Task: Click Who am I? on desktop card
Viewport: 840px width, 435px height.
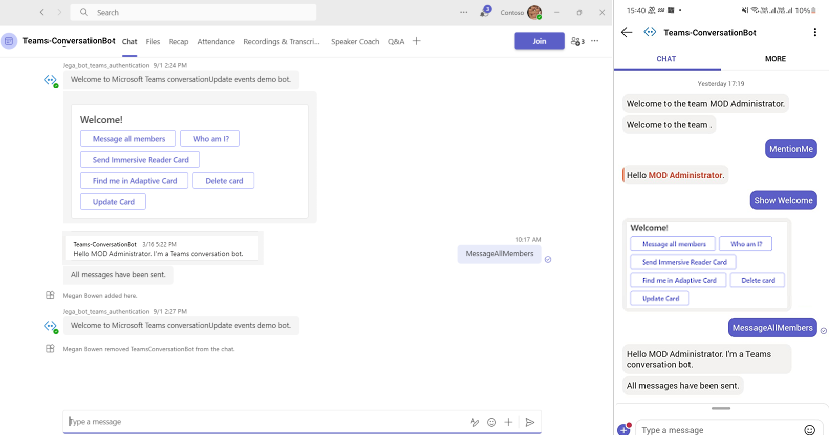Action: [210, 139]
